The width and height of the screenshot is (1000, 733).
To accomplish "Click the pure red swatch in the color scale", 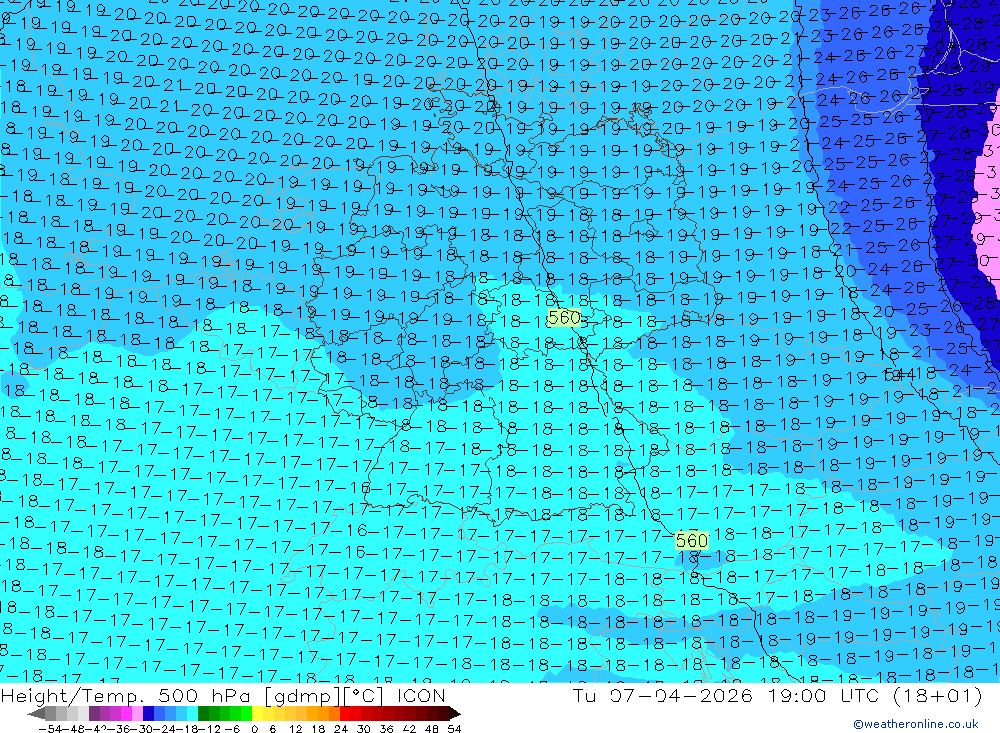I will [345, 714].
